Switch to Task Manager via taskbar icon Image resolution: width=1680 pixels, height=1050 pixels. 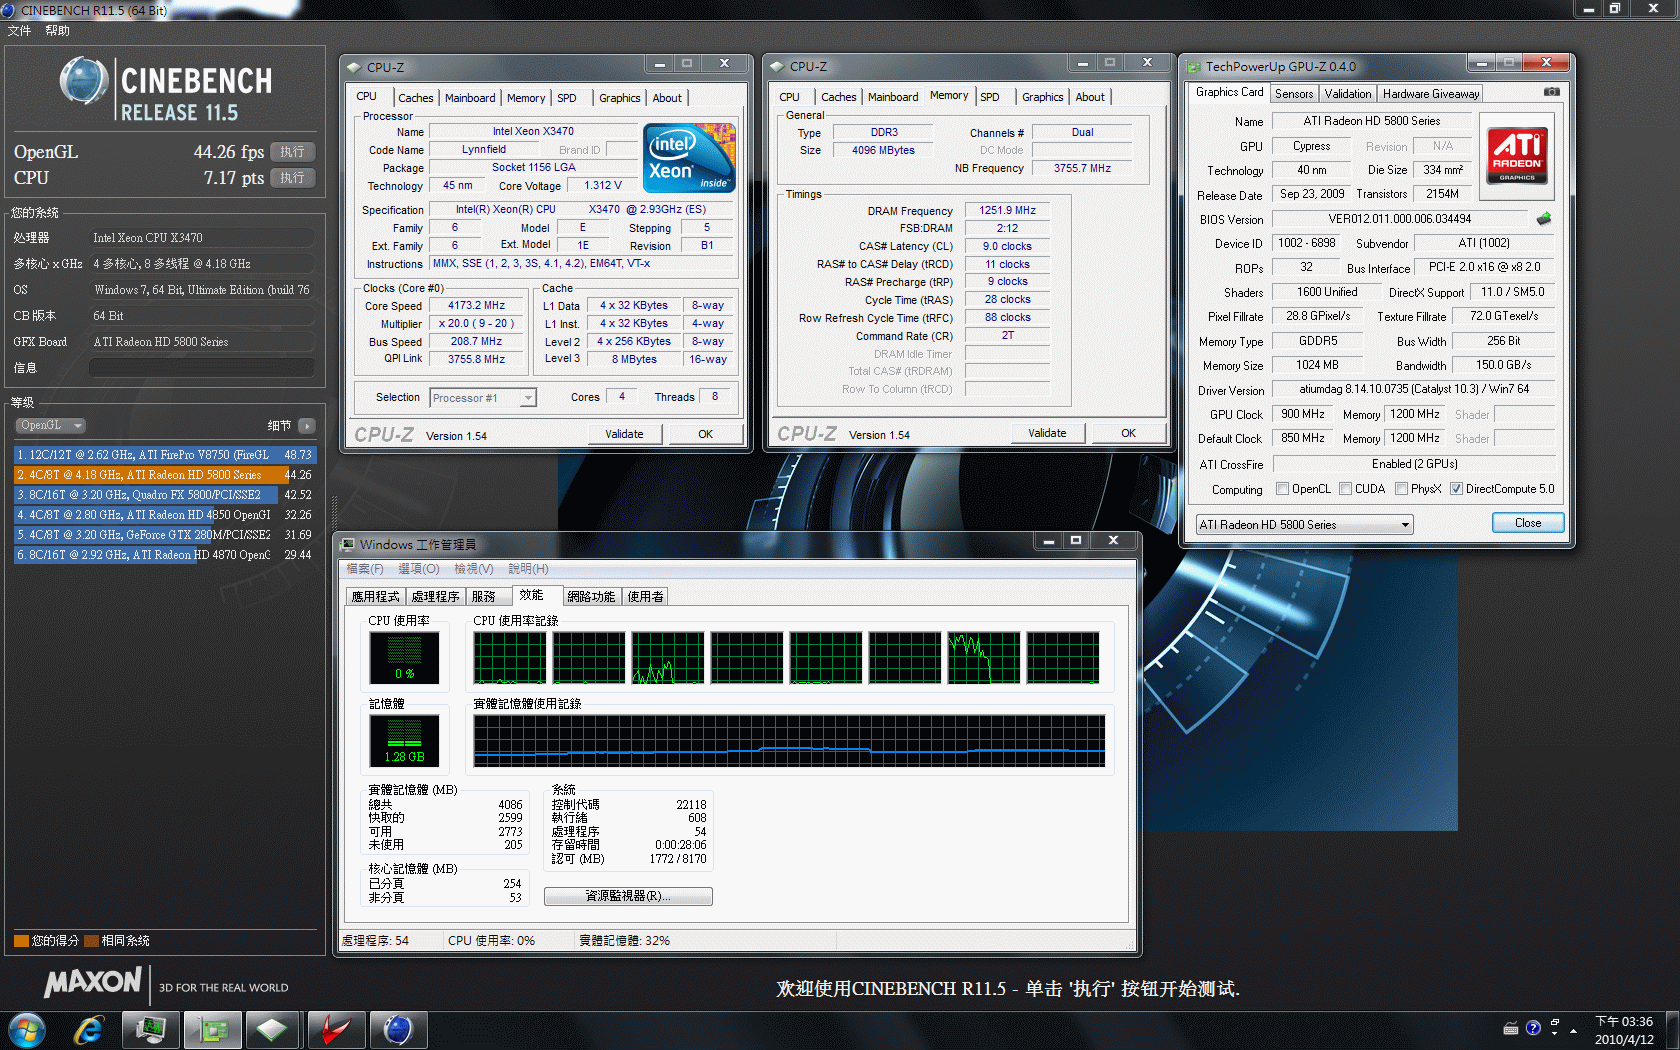click(151, 1030)
